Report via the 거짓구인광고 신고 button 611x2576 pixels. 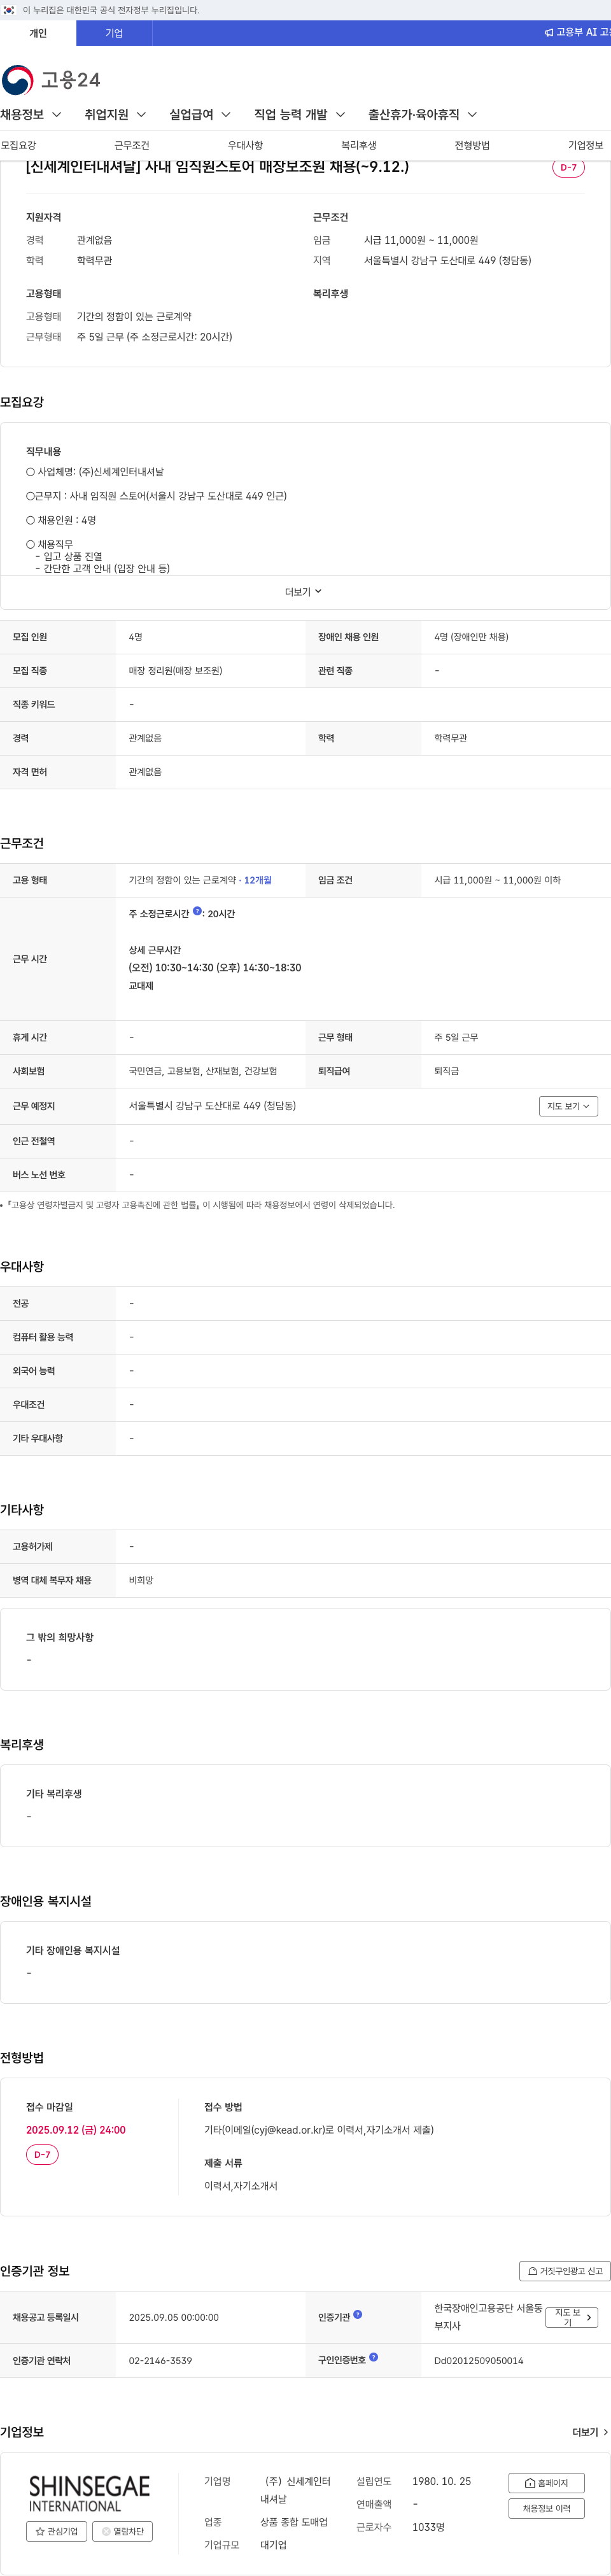pyautogui.click(x=565, y=2271)
